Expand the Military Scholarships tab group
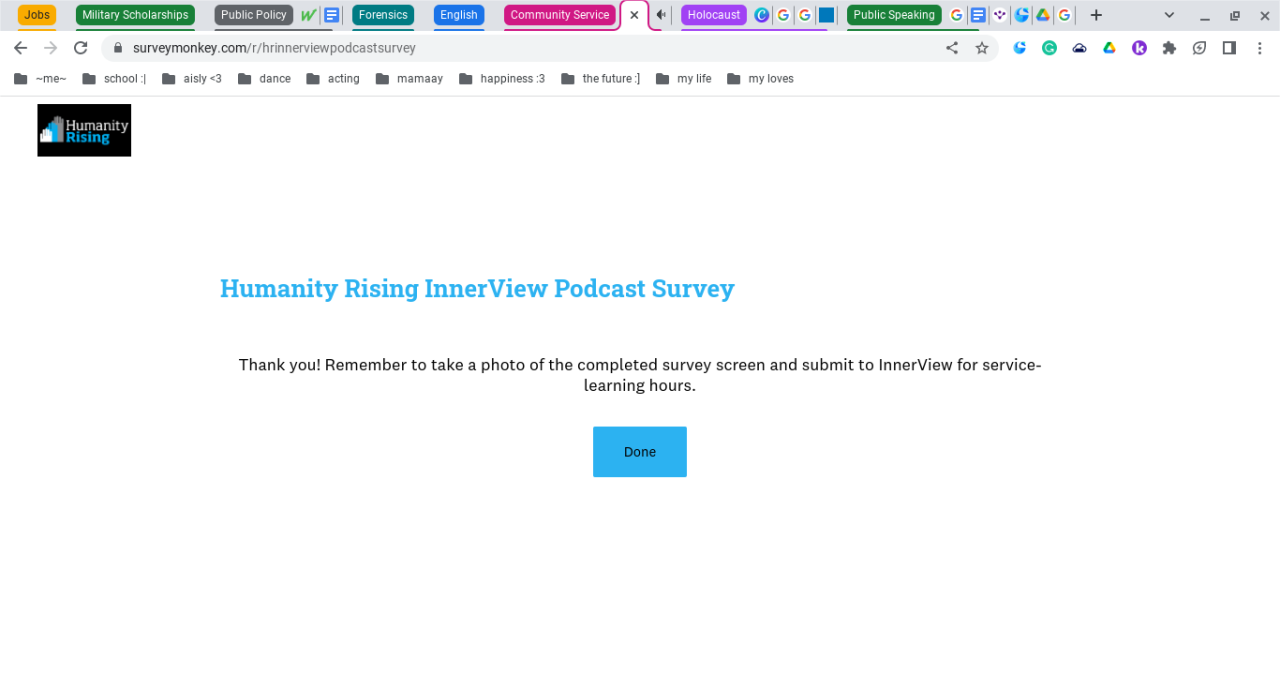This screenshot has width=1280, height=675. pos(135,15)
